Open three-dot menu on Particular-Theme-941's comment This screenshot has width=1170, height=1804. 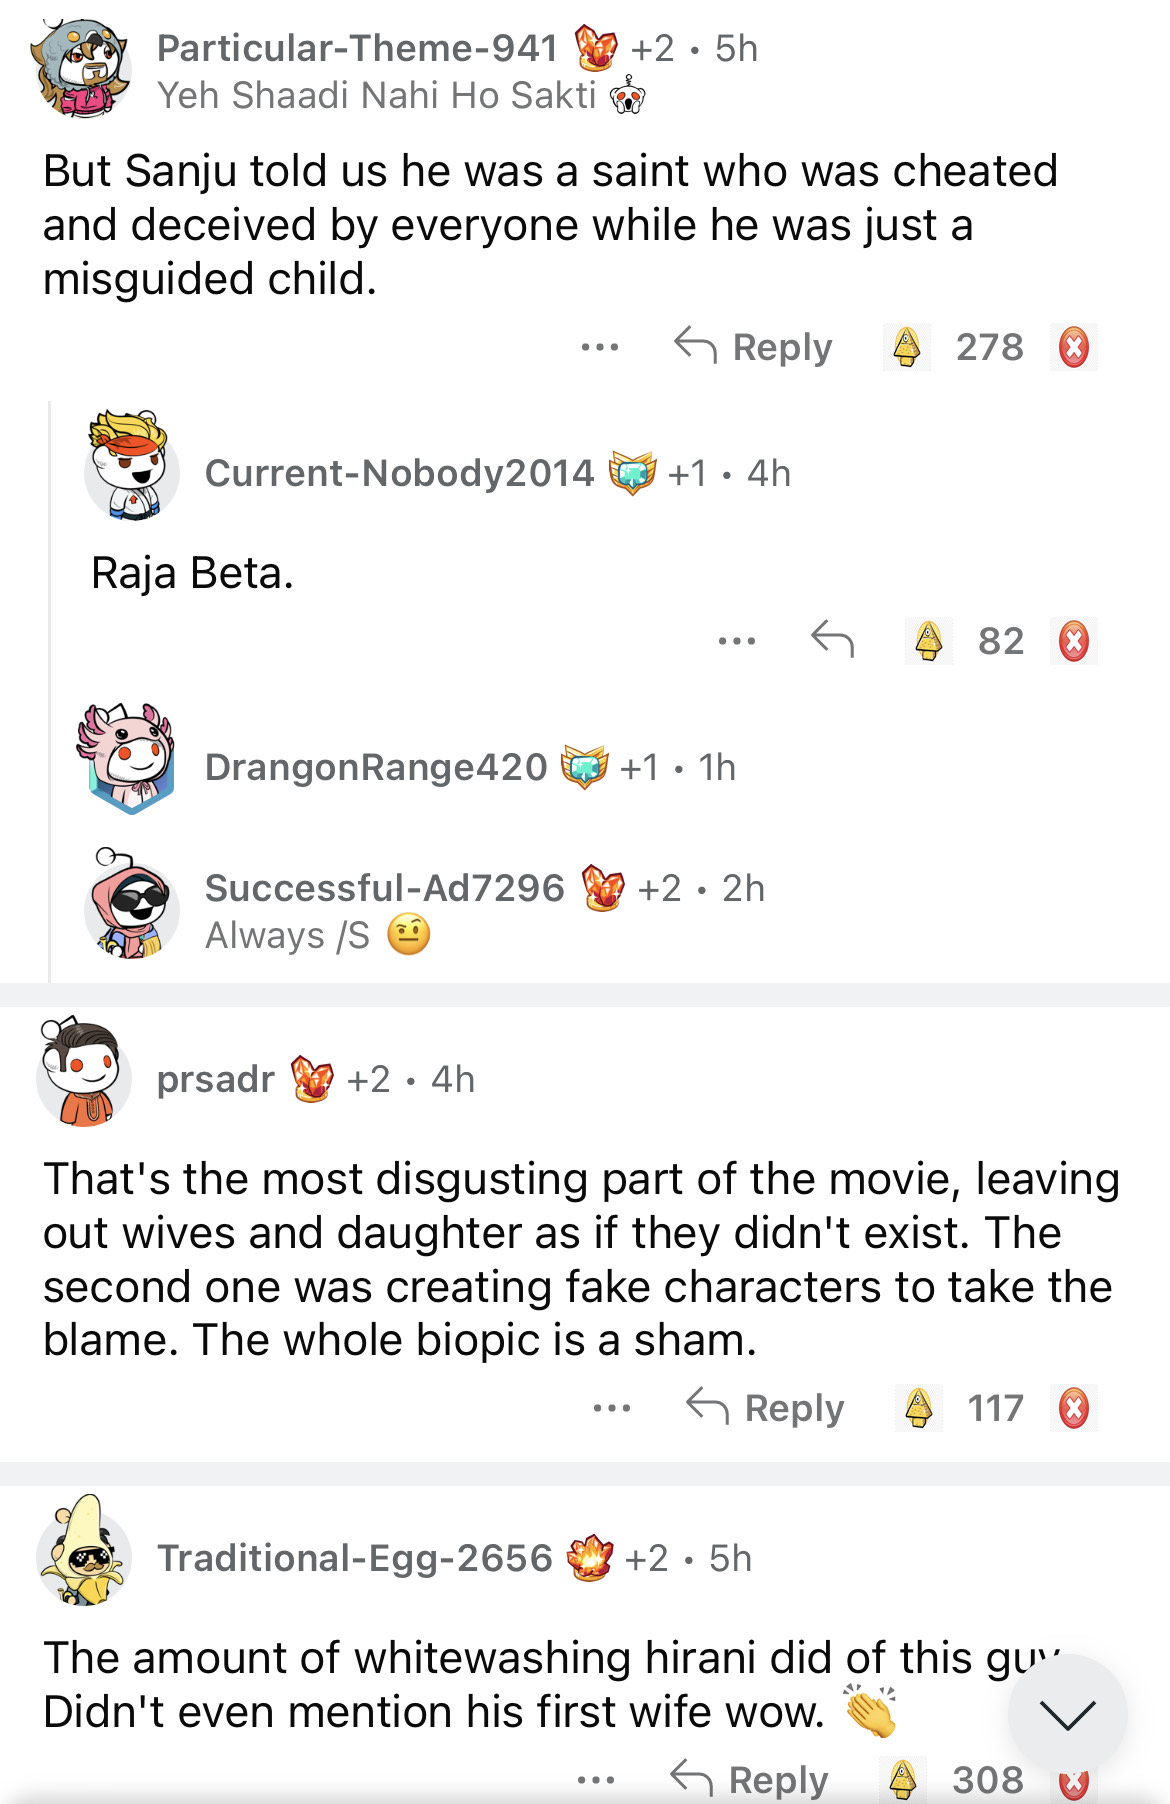(600, 348)
